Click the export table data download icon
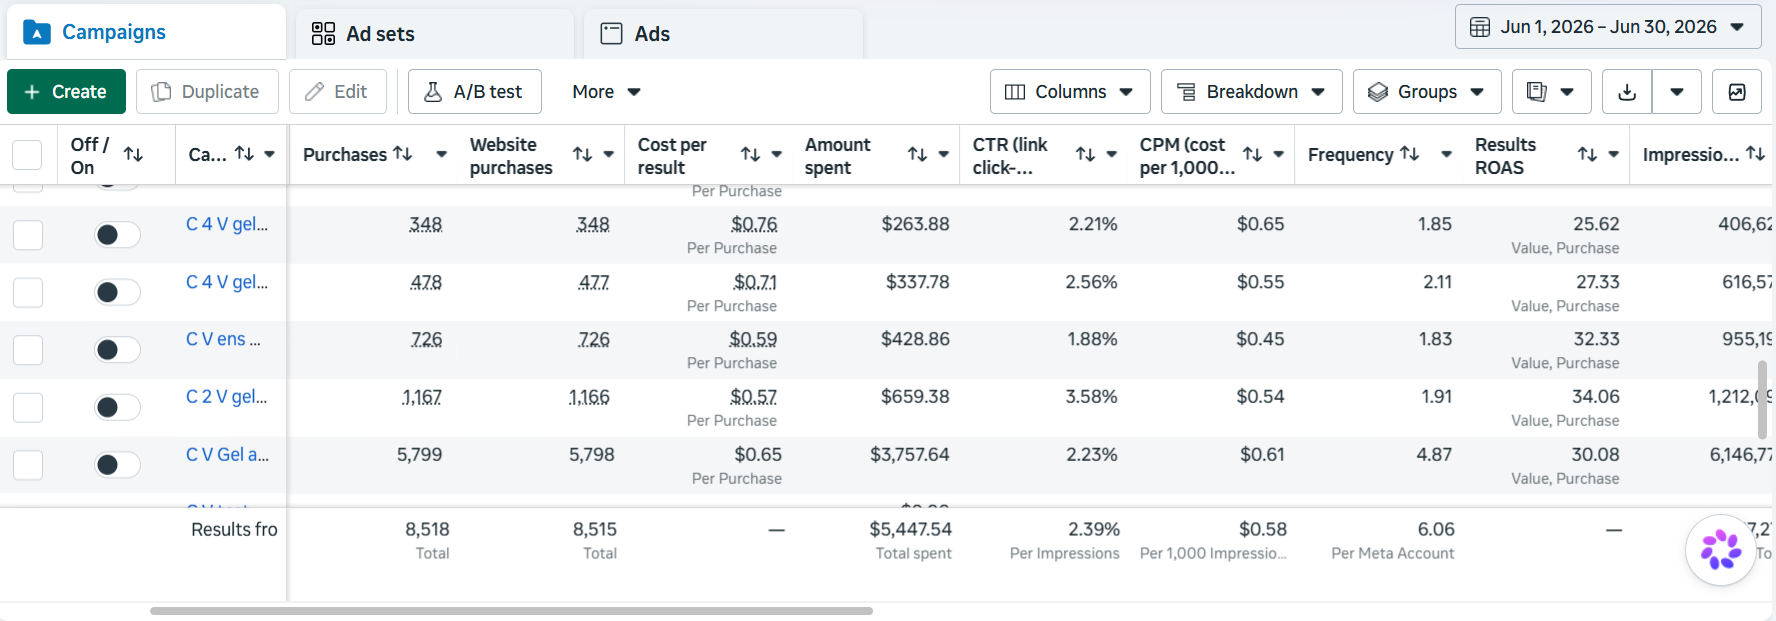Image resolution: width=1776 pixels, height=621 pixels. click(x=1627, y=92)
